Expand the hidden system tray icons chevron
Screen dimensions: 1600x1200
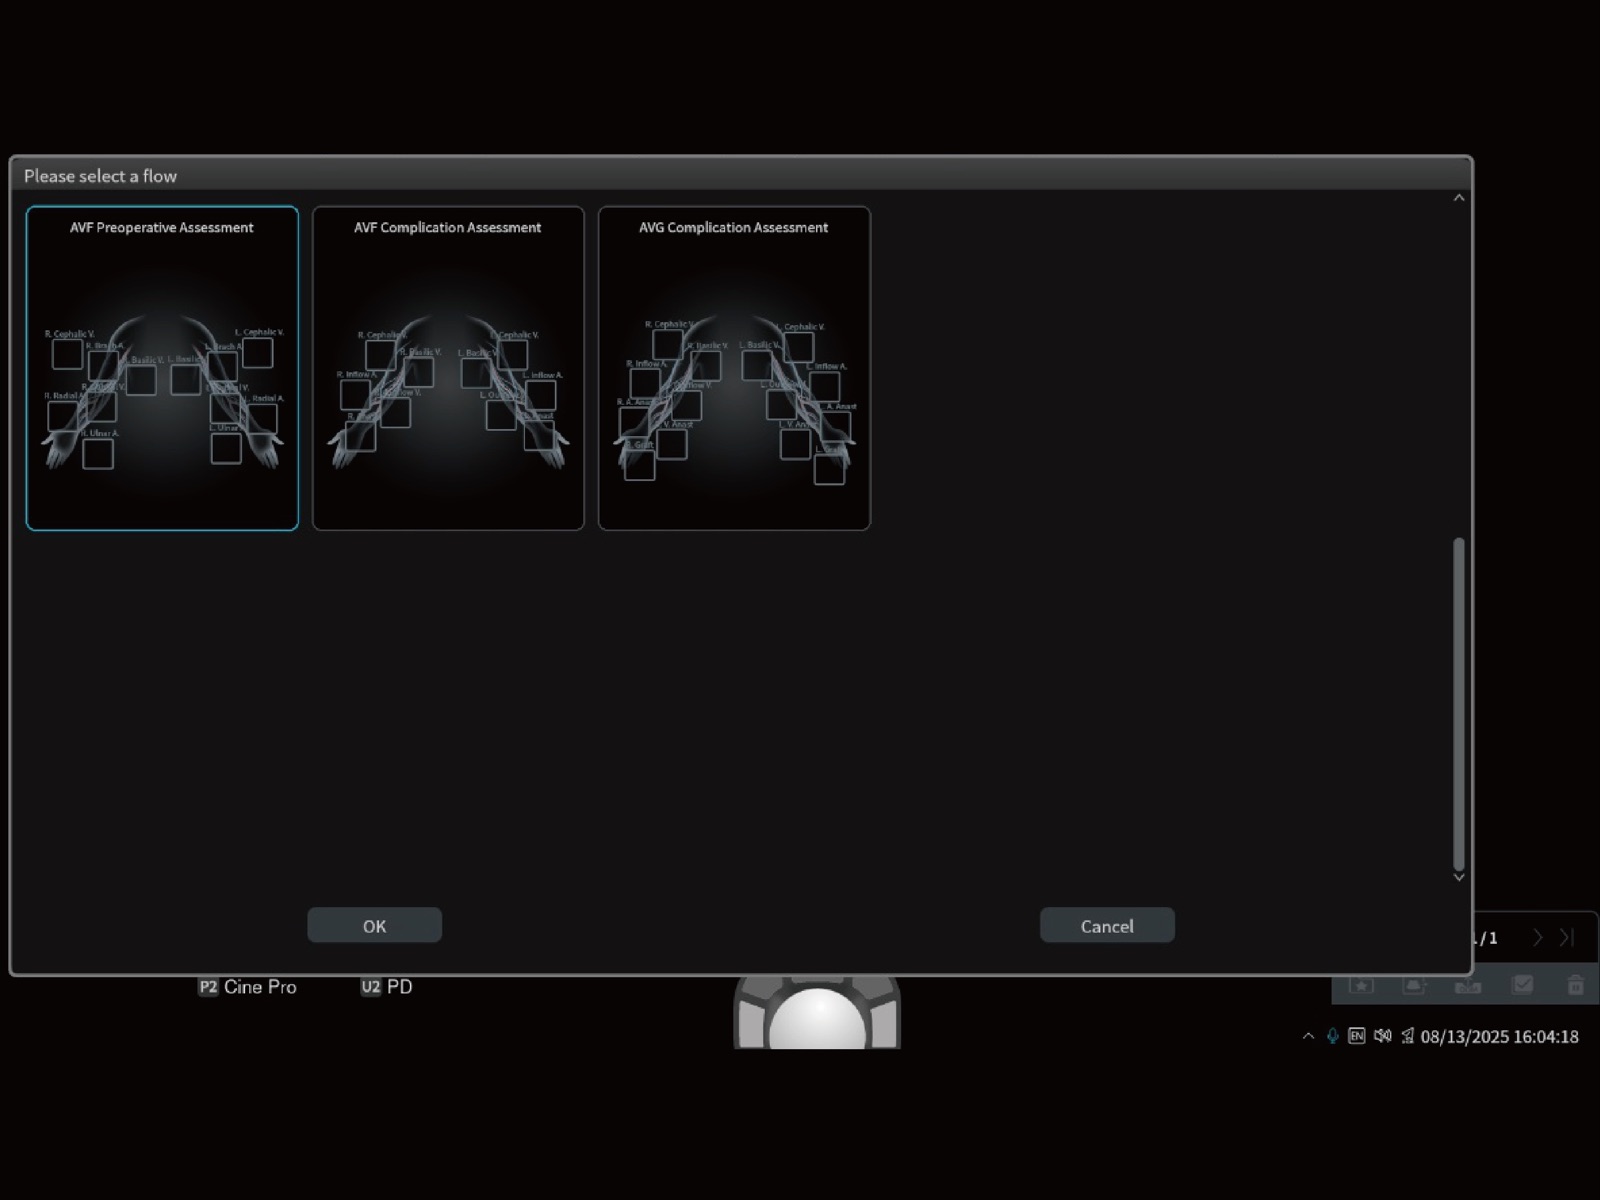coord(1308,1037)
